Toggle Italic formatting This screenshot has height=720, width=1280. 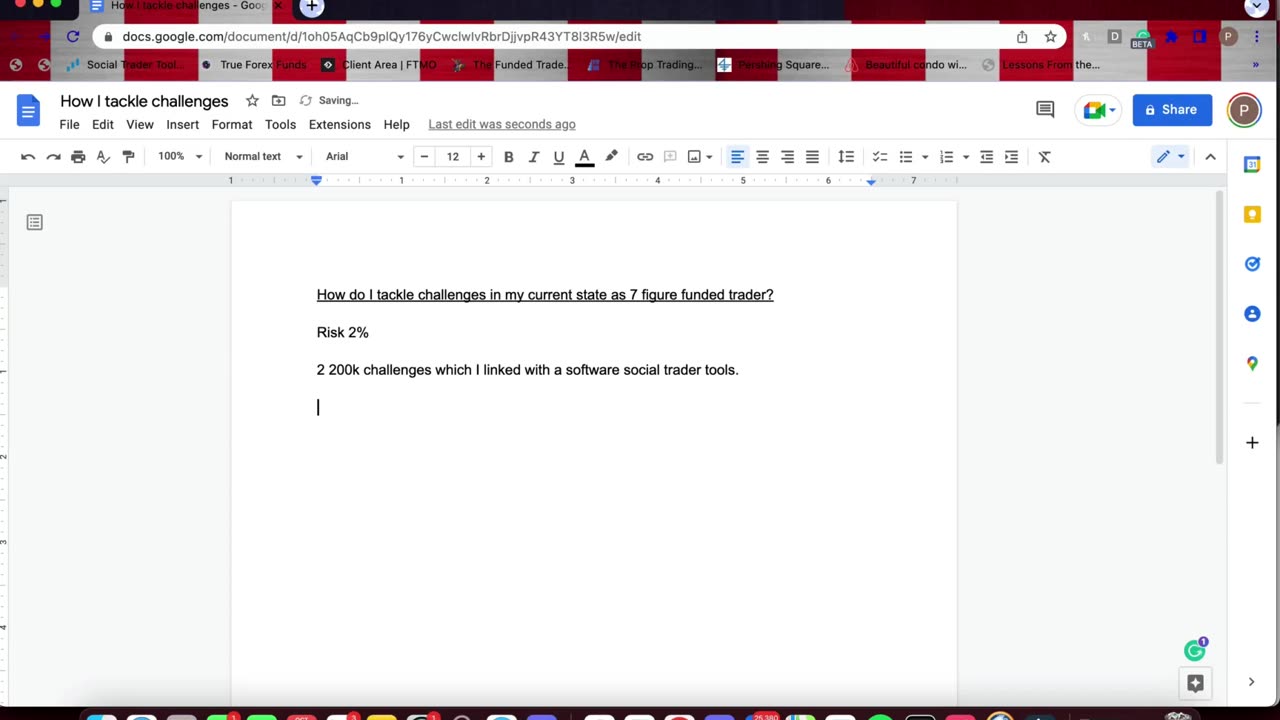click(533, 157)
